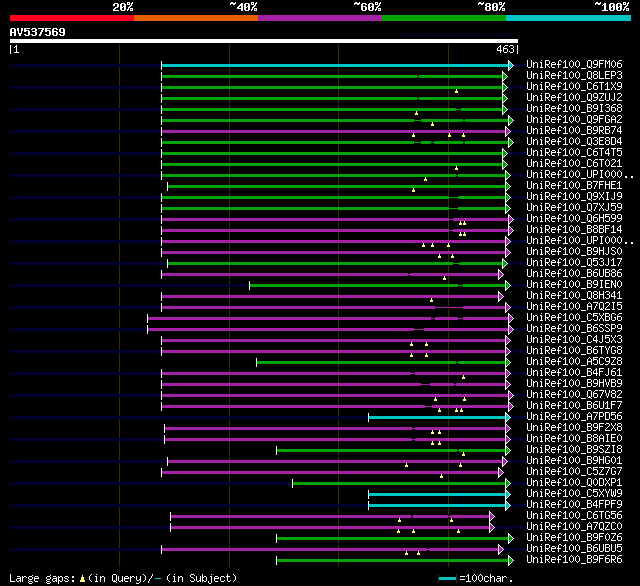Click the purple ~60% identity legend segment

320,18
